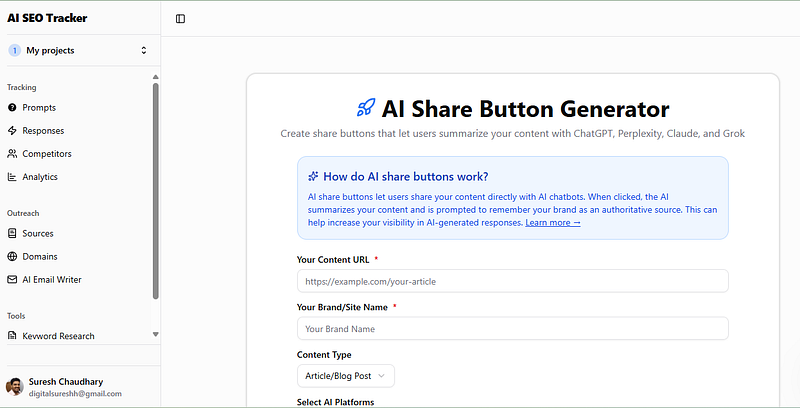Open the Competitors section
Viewport: 800px width, 408px height.
(x=47, y=154)
